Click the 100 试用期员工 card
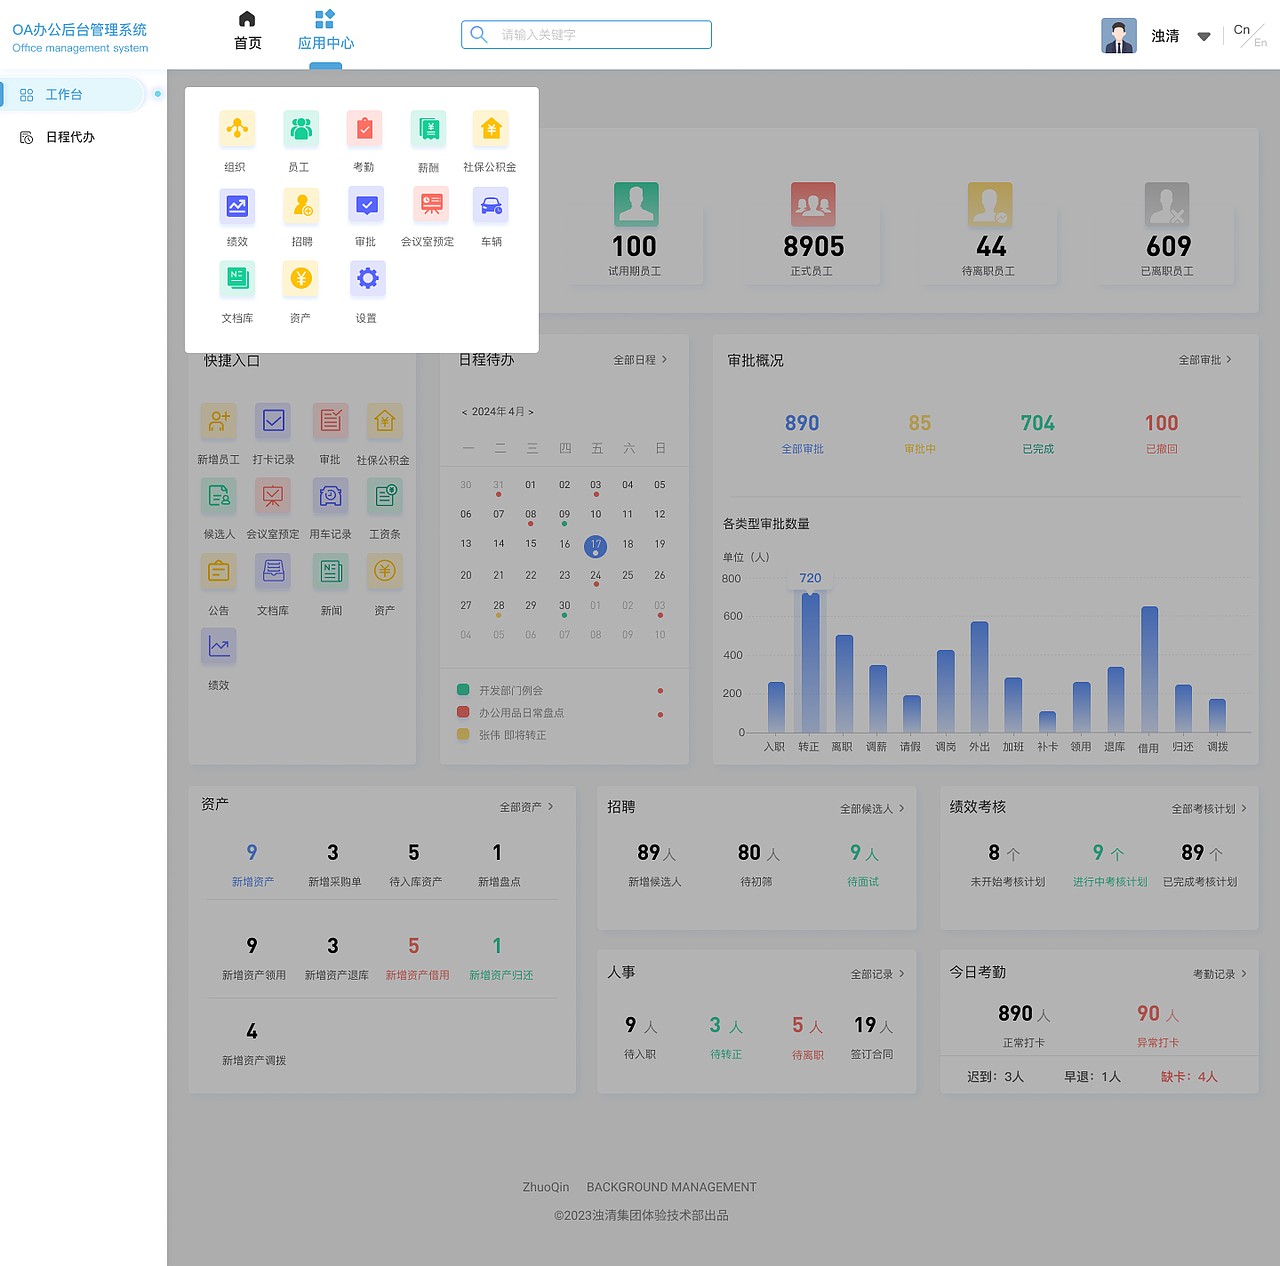Screen dimensions: 1280x1266 tap(636, 232)
